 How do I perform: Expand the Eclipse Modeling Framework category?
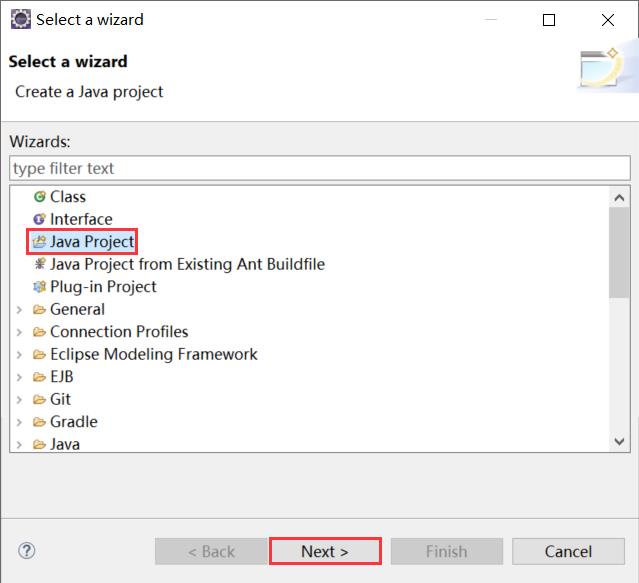19,354
